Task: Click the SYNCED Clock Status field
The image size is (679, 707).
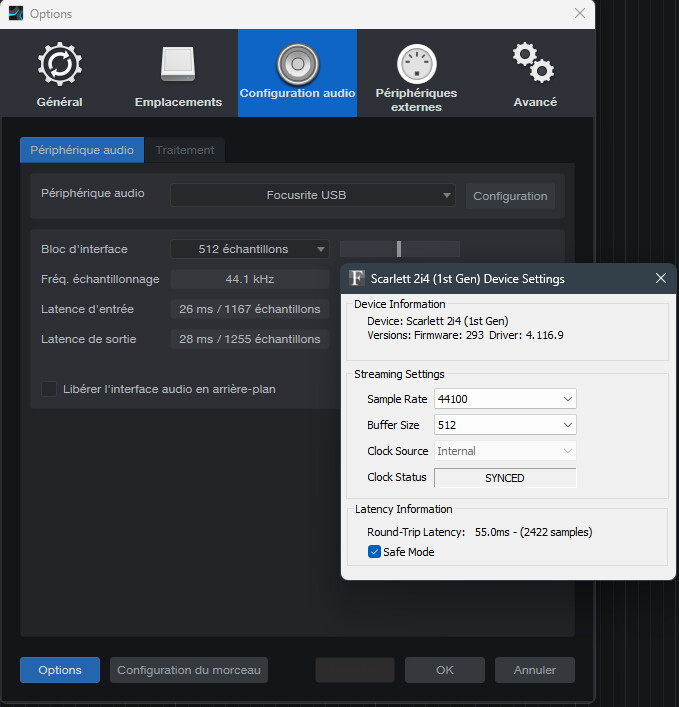Action: pos(505,478)
